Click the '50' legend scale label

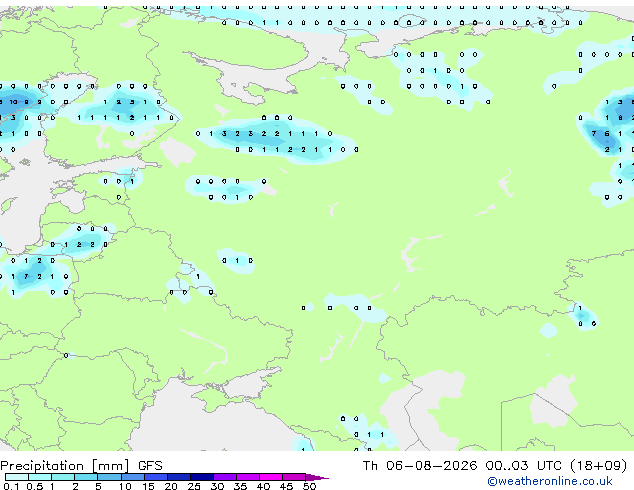[310, 486]
